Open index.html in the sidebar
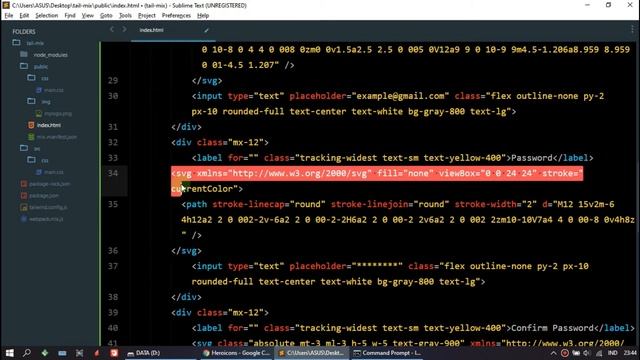Viewport: 640px width, 360px height. pyautogui.click(x=49, y=125)
